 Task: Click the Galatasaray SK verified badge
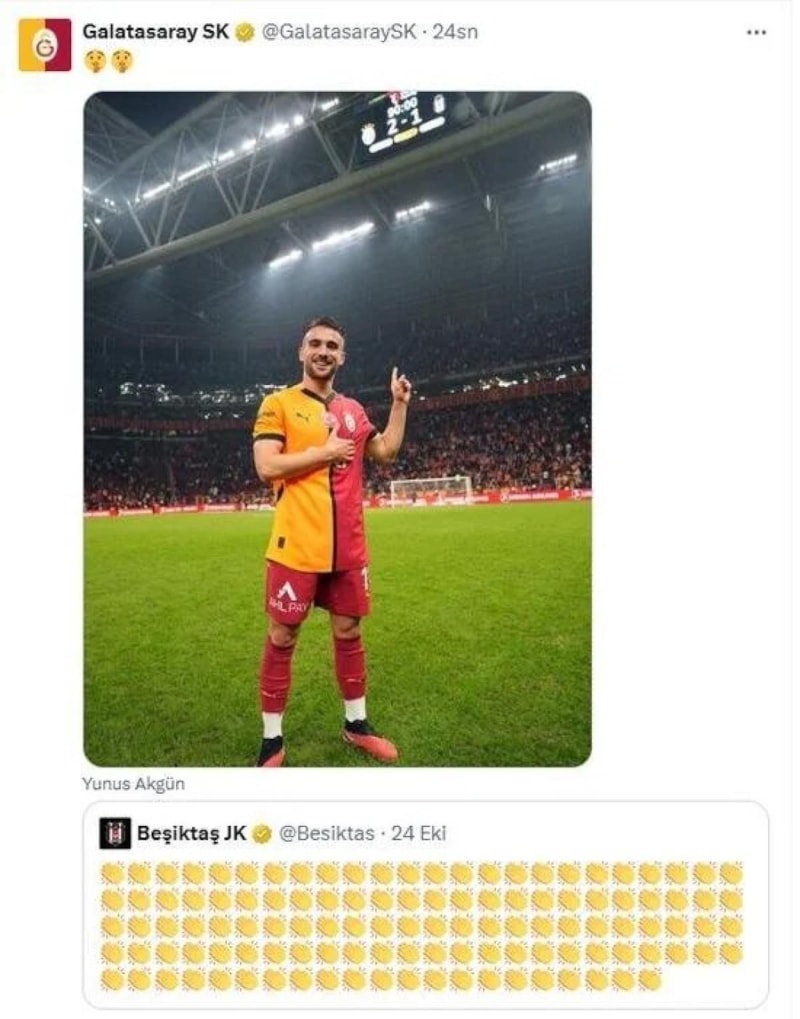pos(244,32)
